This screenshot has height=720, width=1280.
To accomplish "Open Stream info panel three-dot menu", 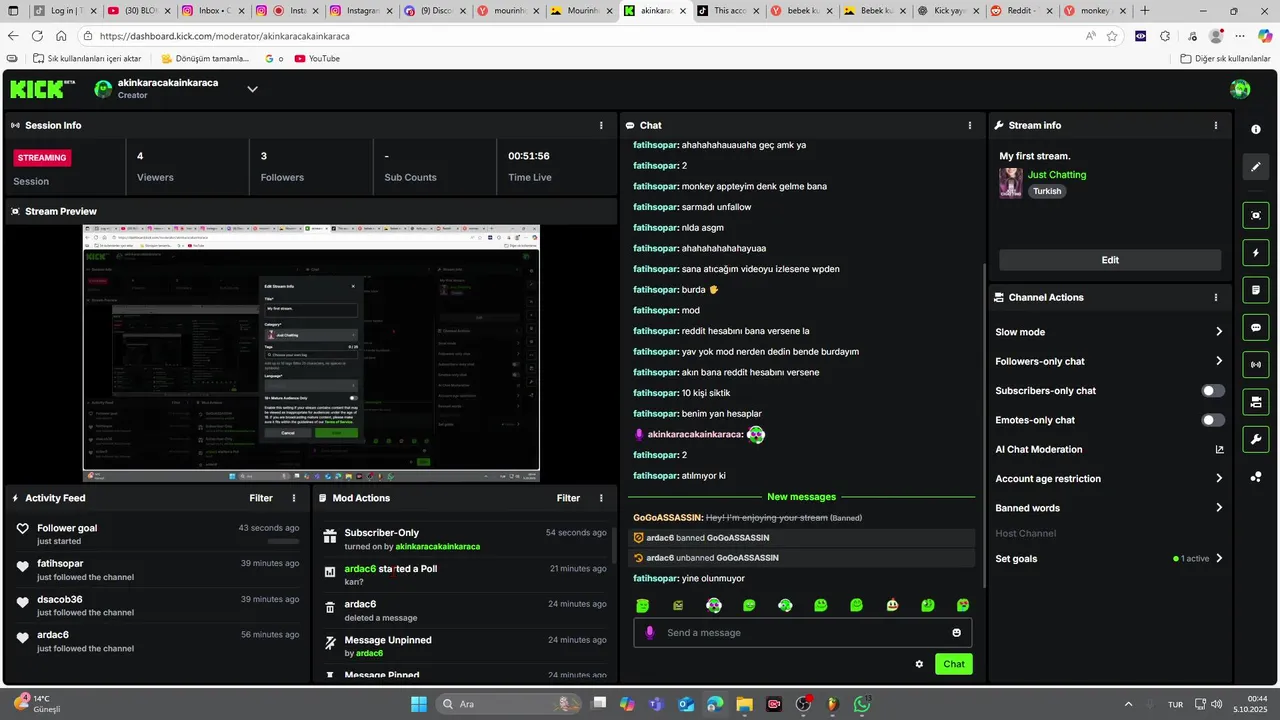I will (1216, 126).
